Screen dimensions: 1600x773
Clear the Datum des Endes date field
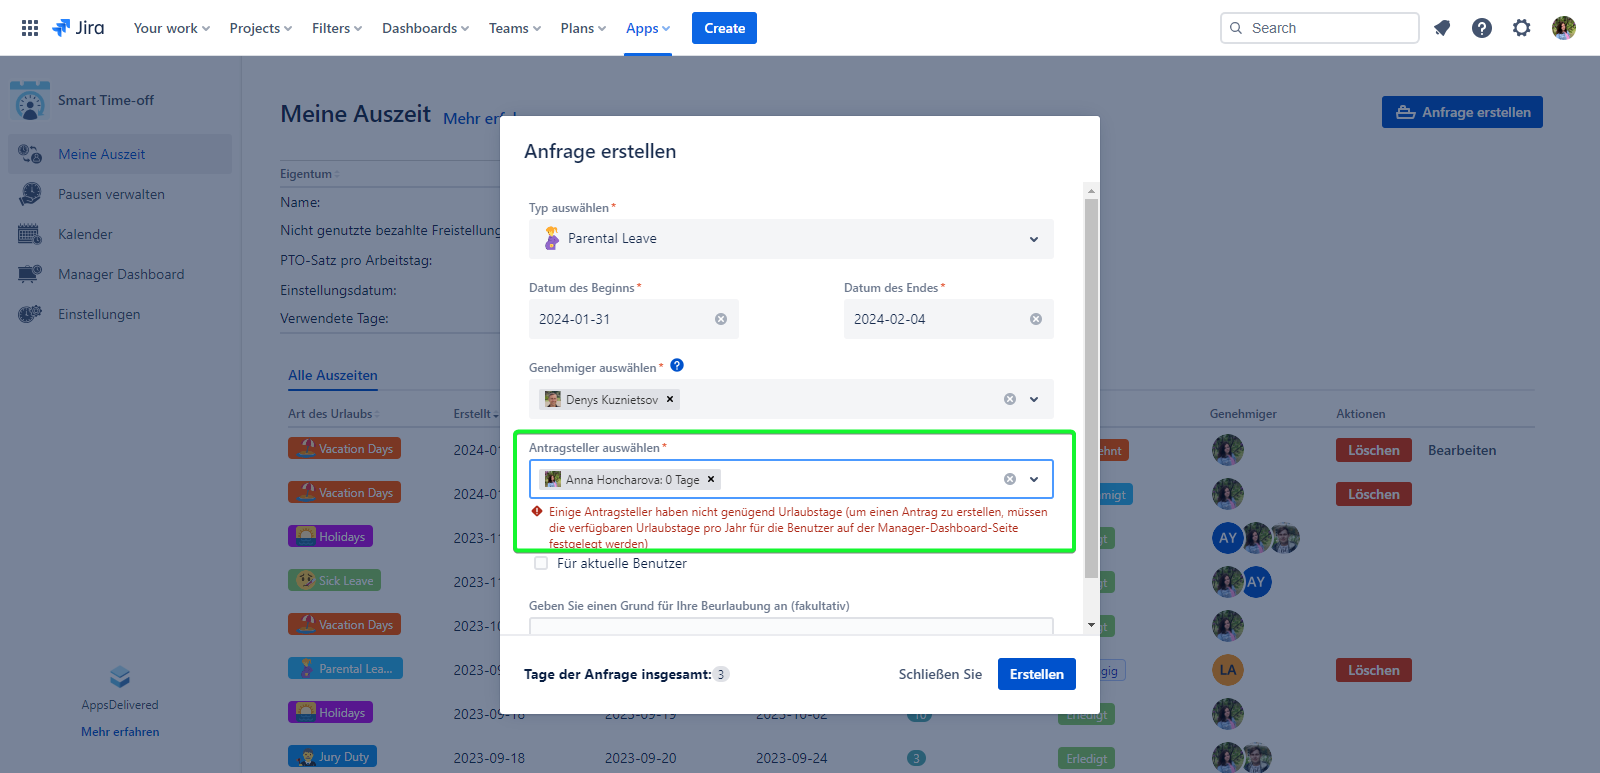pyautogui.click(x=1036, y=319)
